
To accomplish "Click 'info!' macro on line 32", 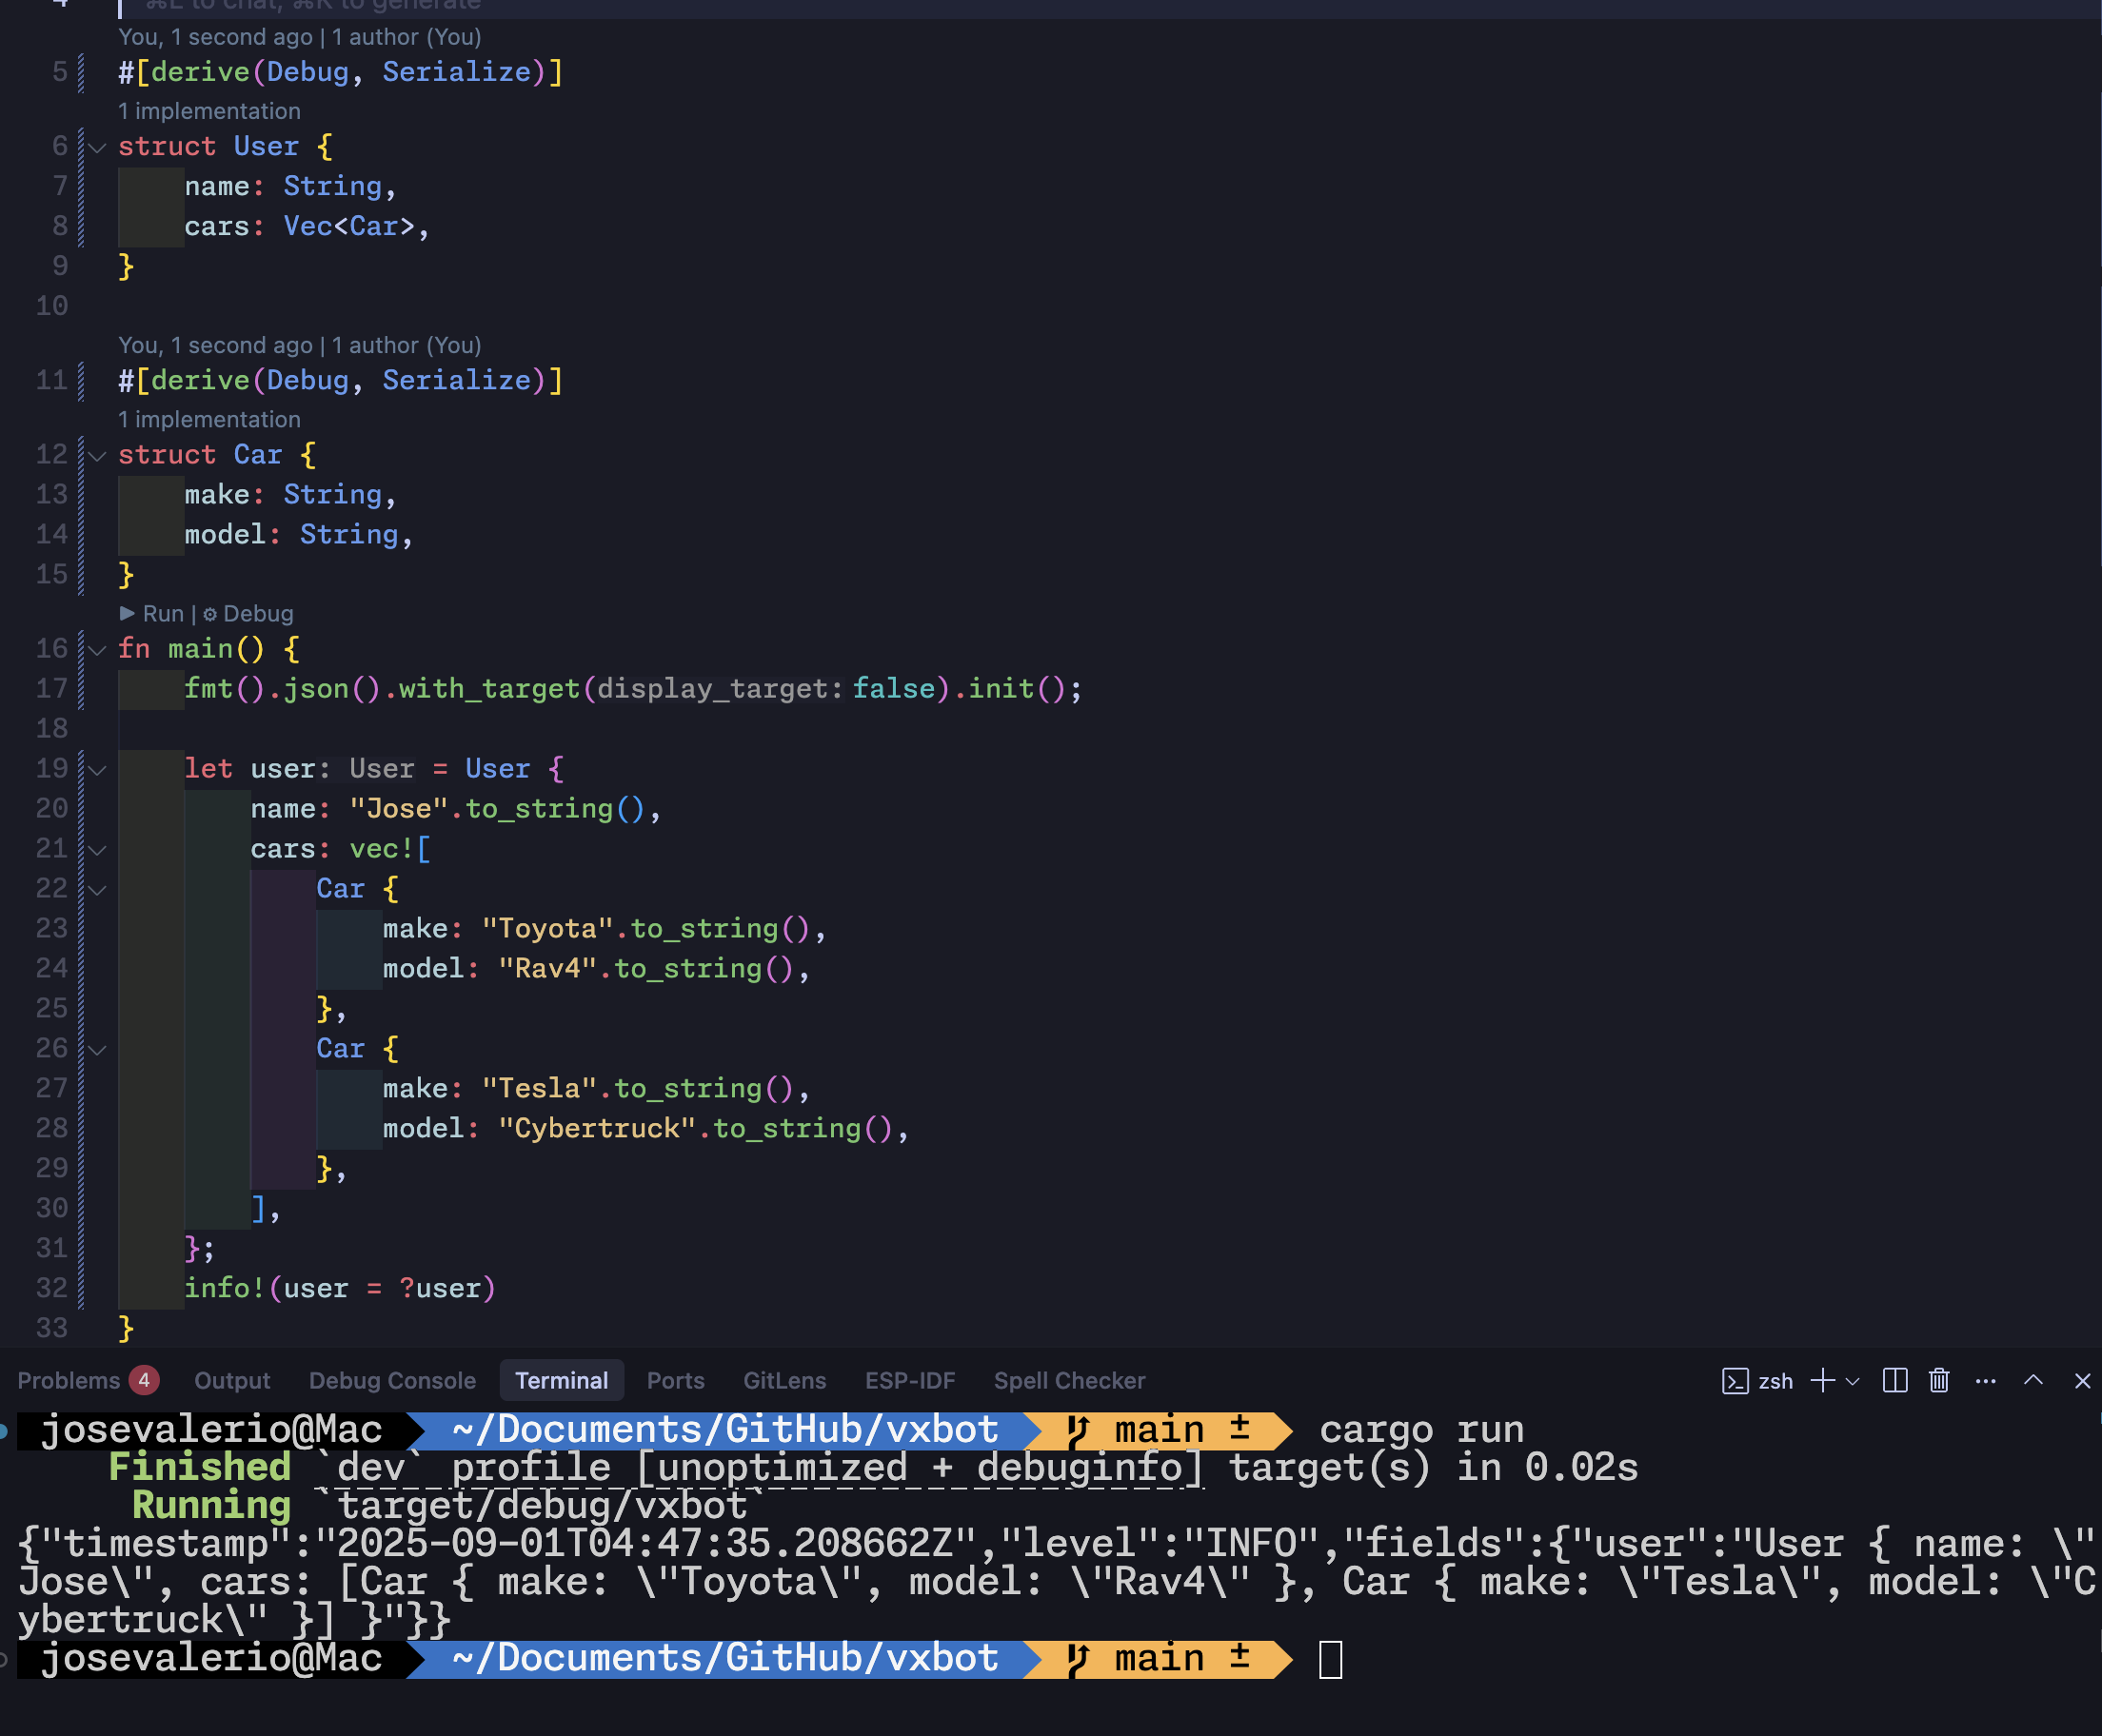I will pyautogui.click(x=225, y=1288).
